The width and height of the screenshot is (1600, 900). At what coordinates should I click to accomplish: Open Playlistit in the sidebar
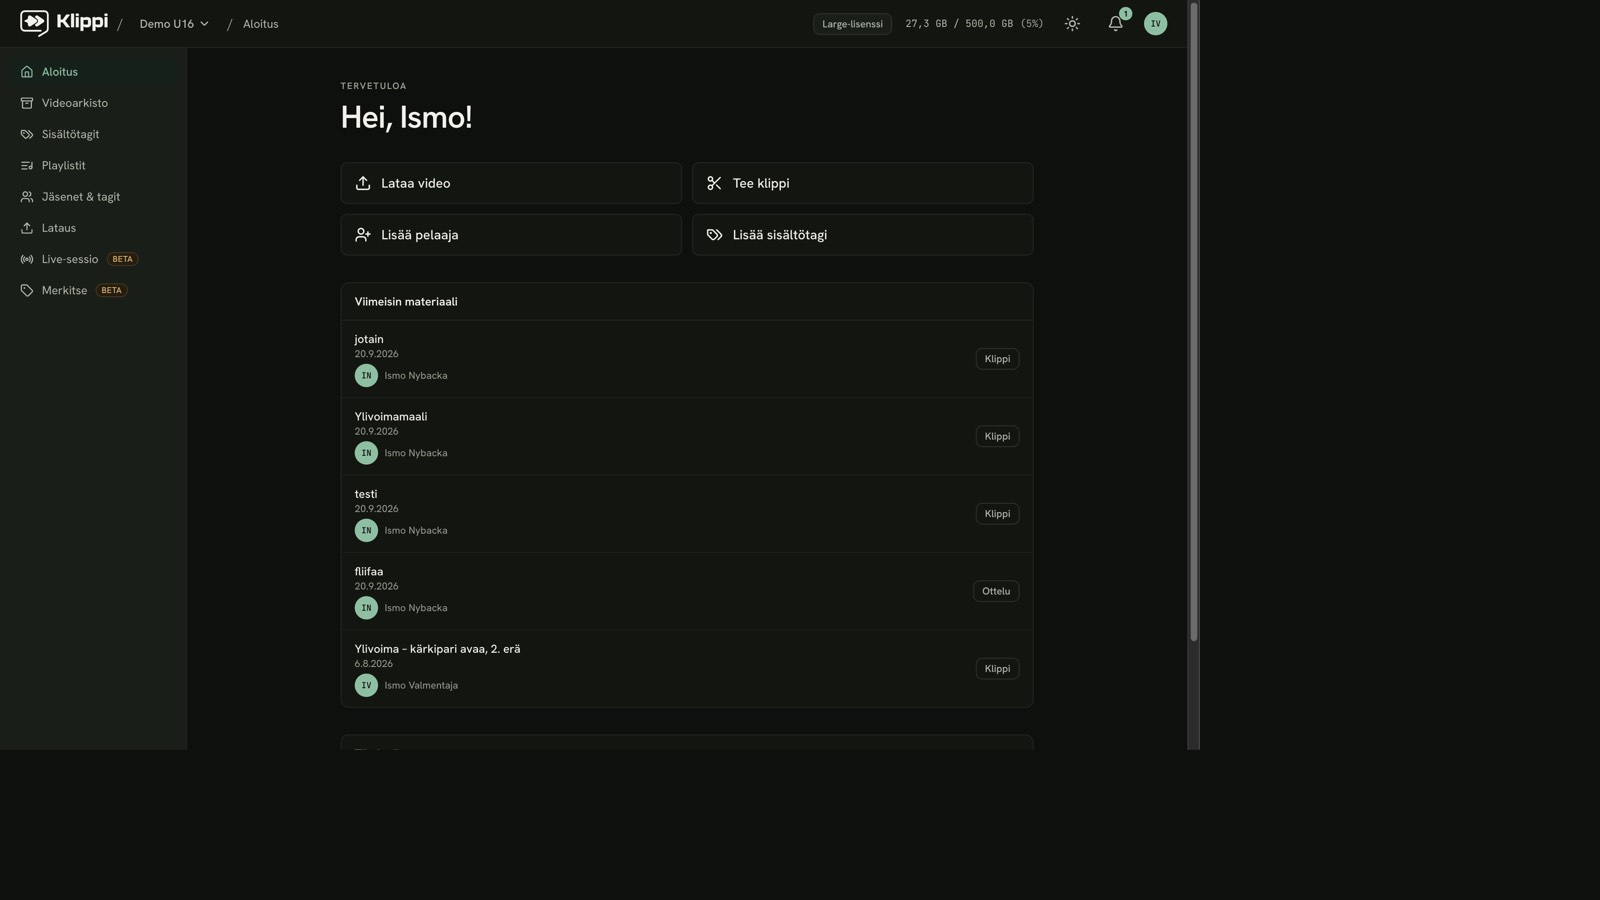(x=93, y=165)
